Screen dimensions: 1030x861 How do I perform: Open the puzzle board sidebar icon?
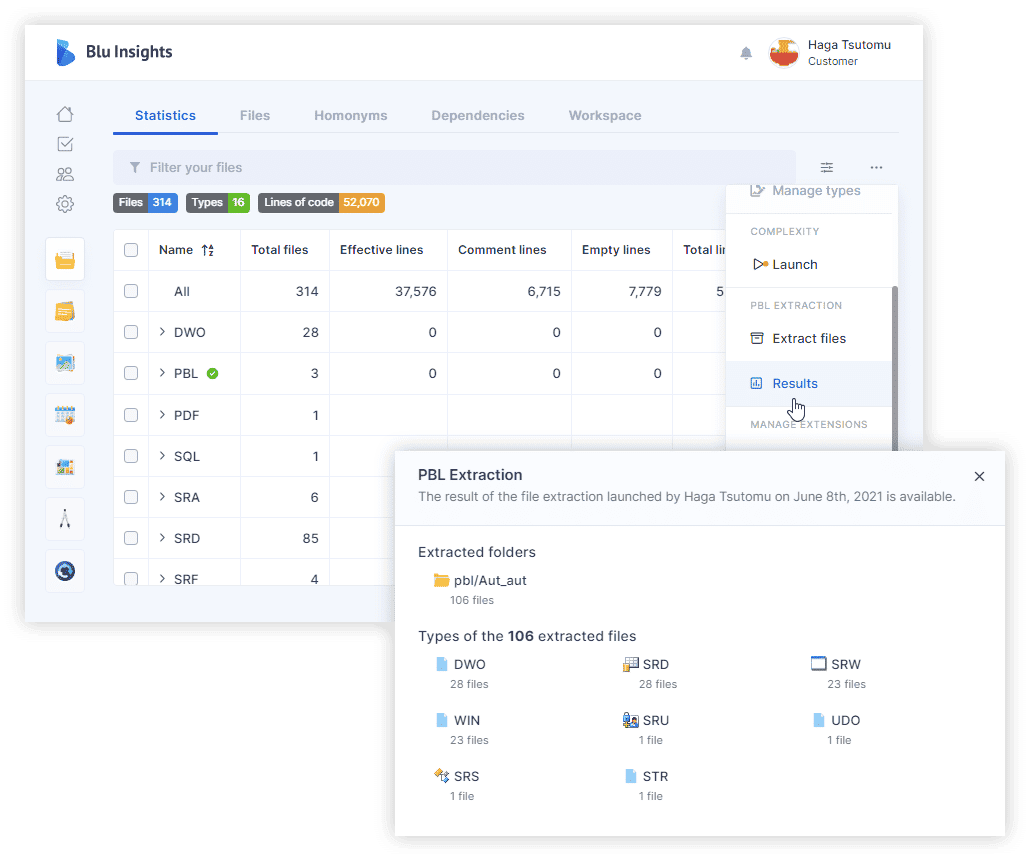click(x=65, y=467)
